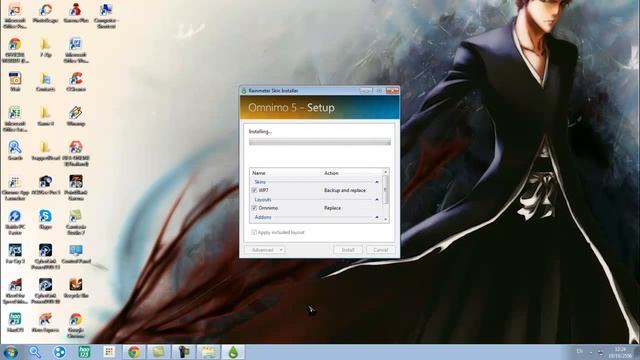This screenshot has width=640, height=360.
Task: Click the list scroll-down arrow
Action: 386,220
